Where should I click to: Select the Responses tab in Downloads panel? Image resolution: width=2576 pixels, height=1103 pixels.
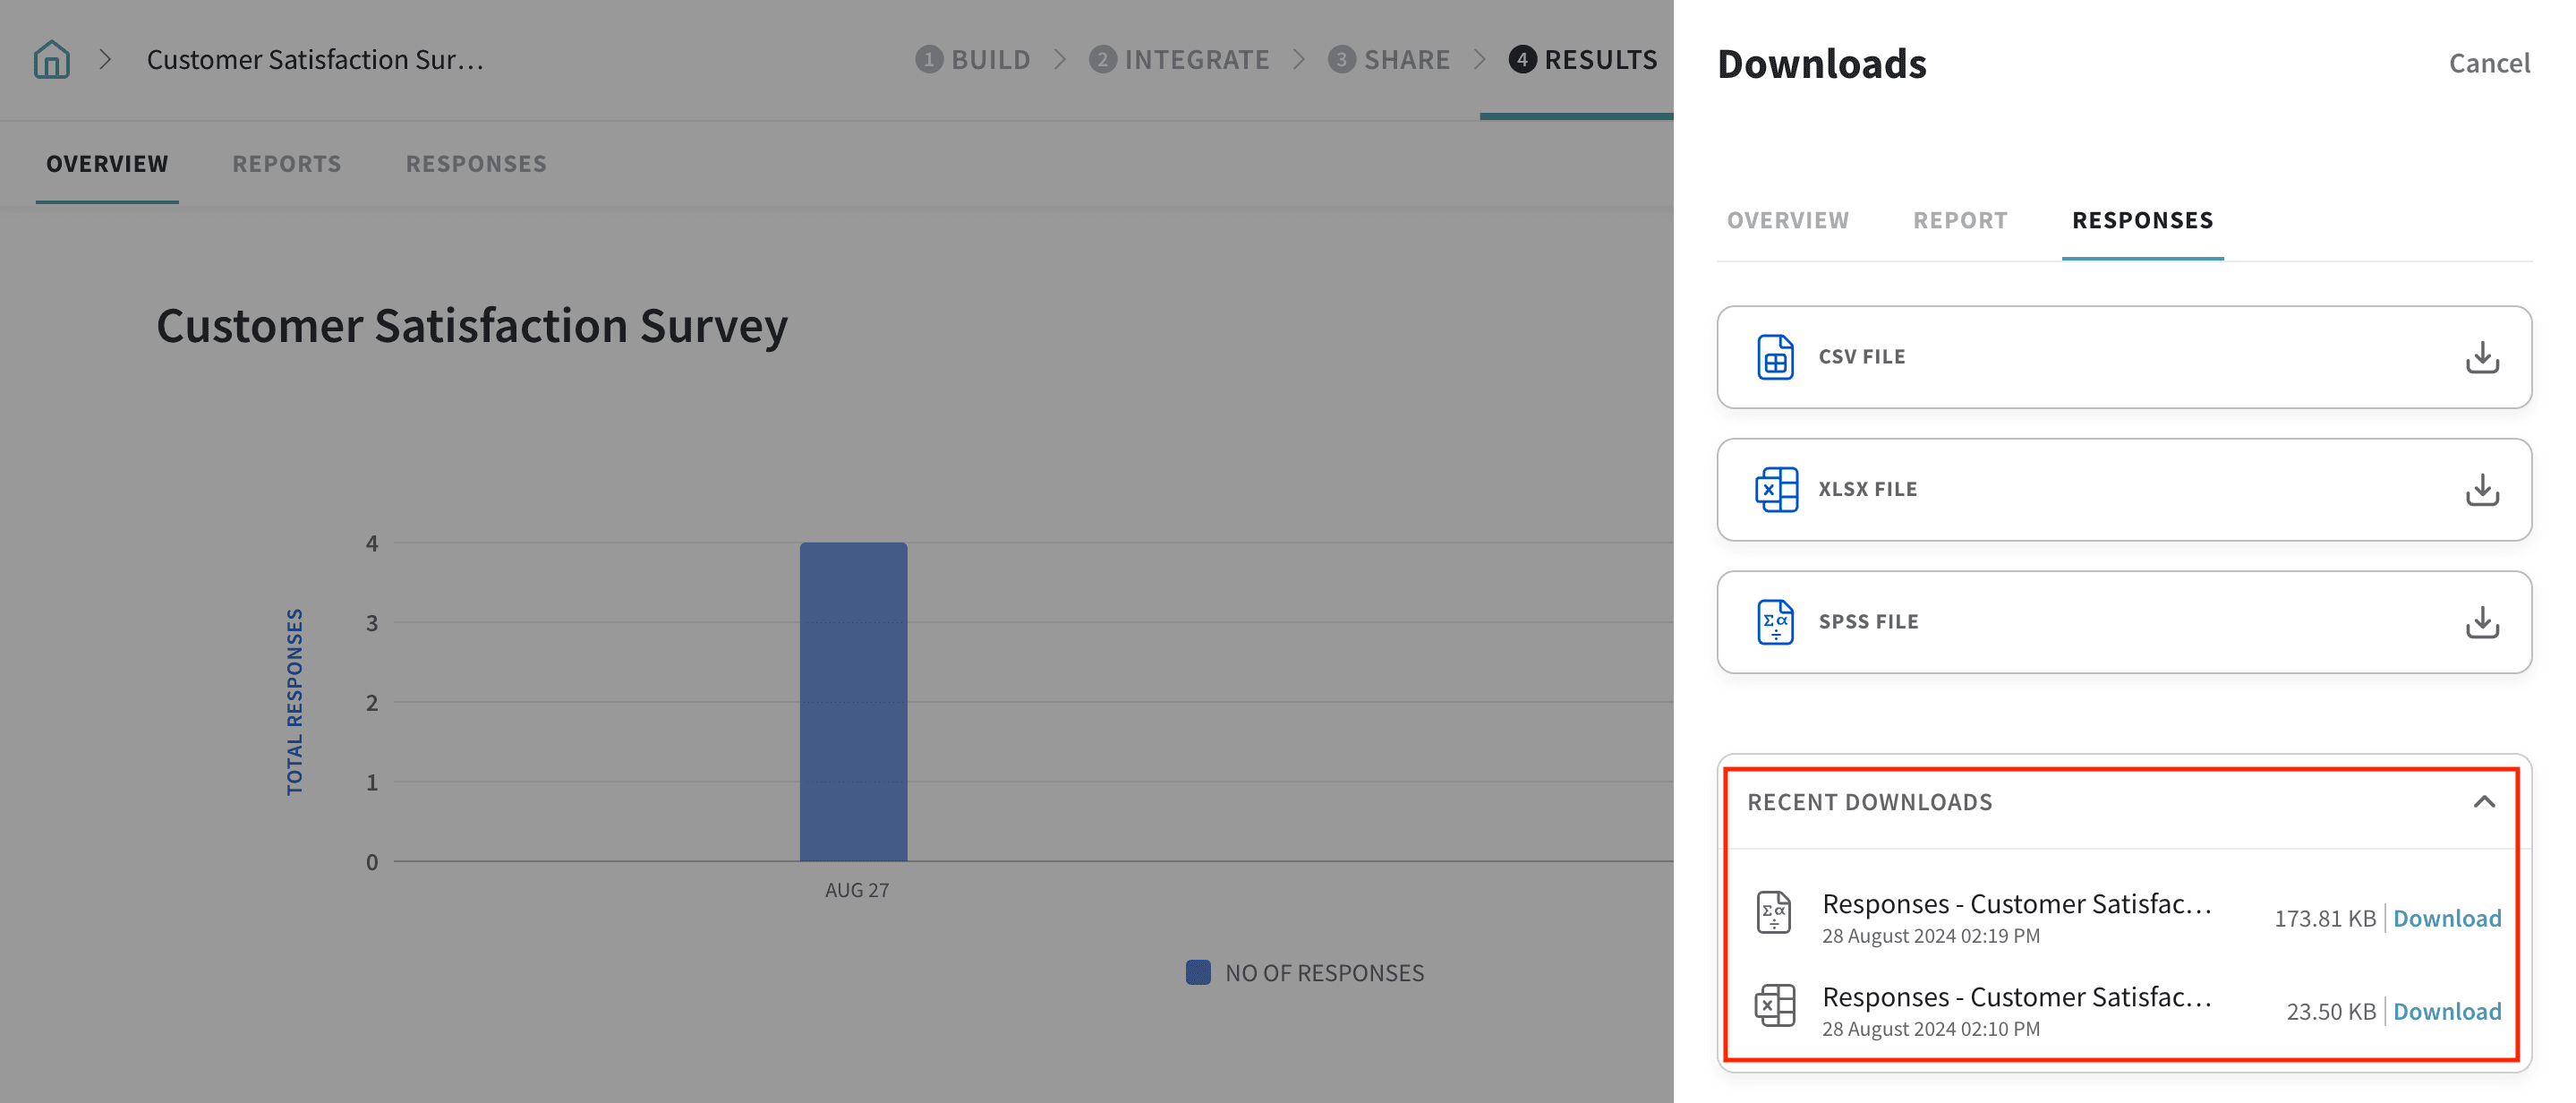2142,220
